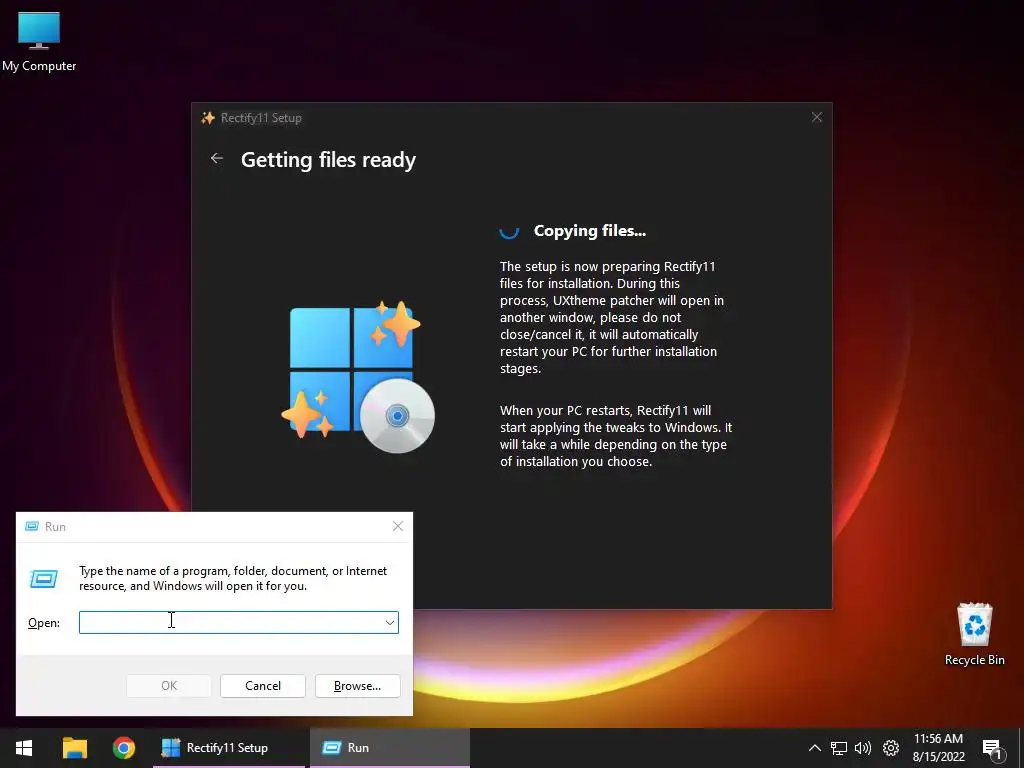Close the Run dialog
The height and width of the screenshot is (768, 1024).
398,526
